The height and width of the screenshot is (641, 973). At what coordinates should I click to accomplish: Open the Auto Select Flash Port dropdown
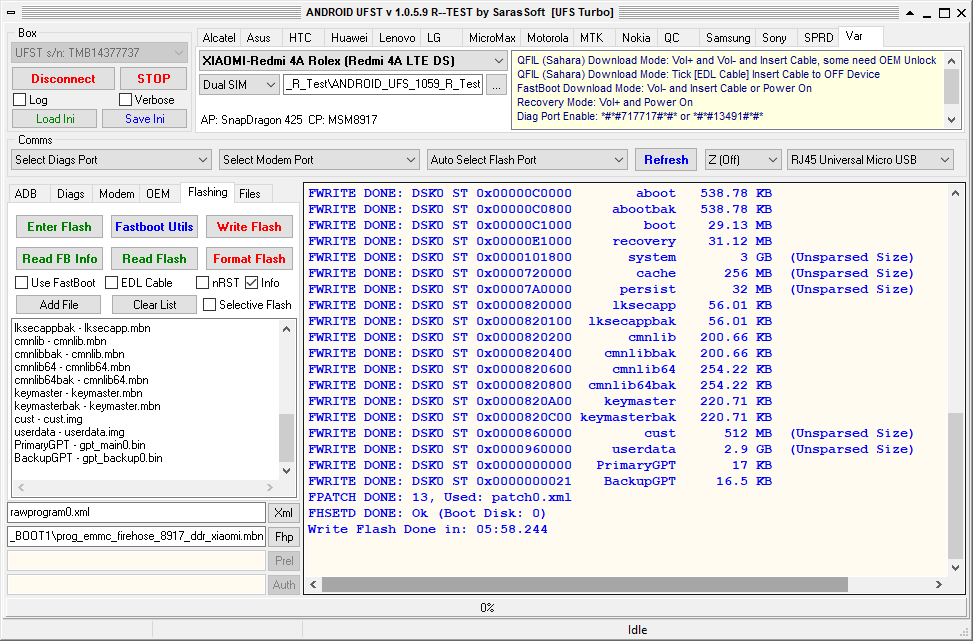527,160
